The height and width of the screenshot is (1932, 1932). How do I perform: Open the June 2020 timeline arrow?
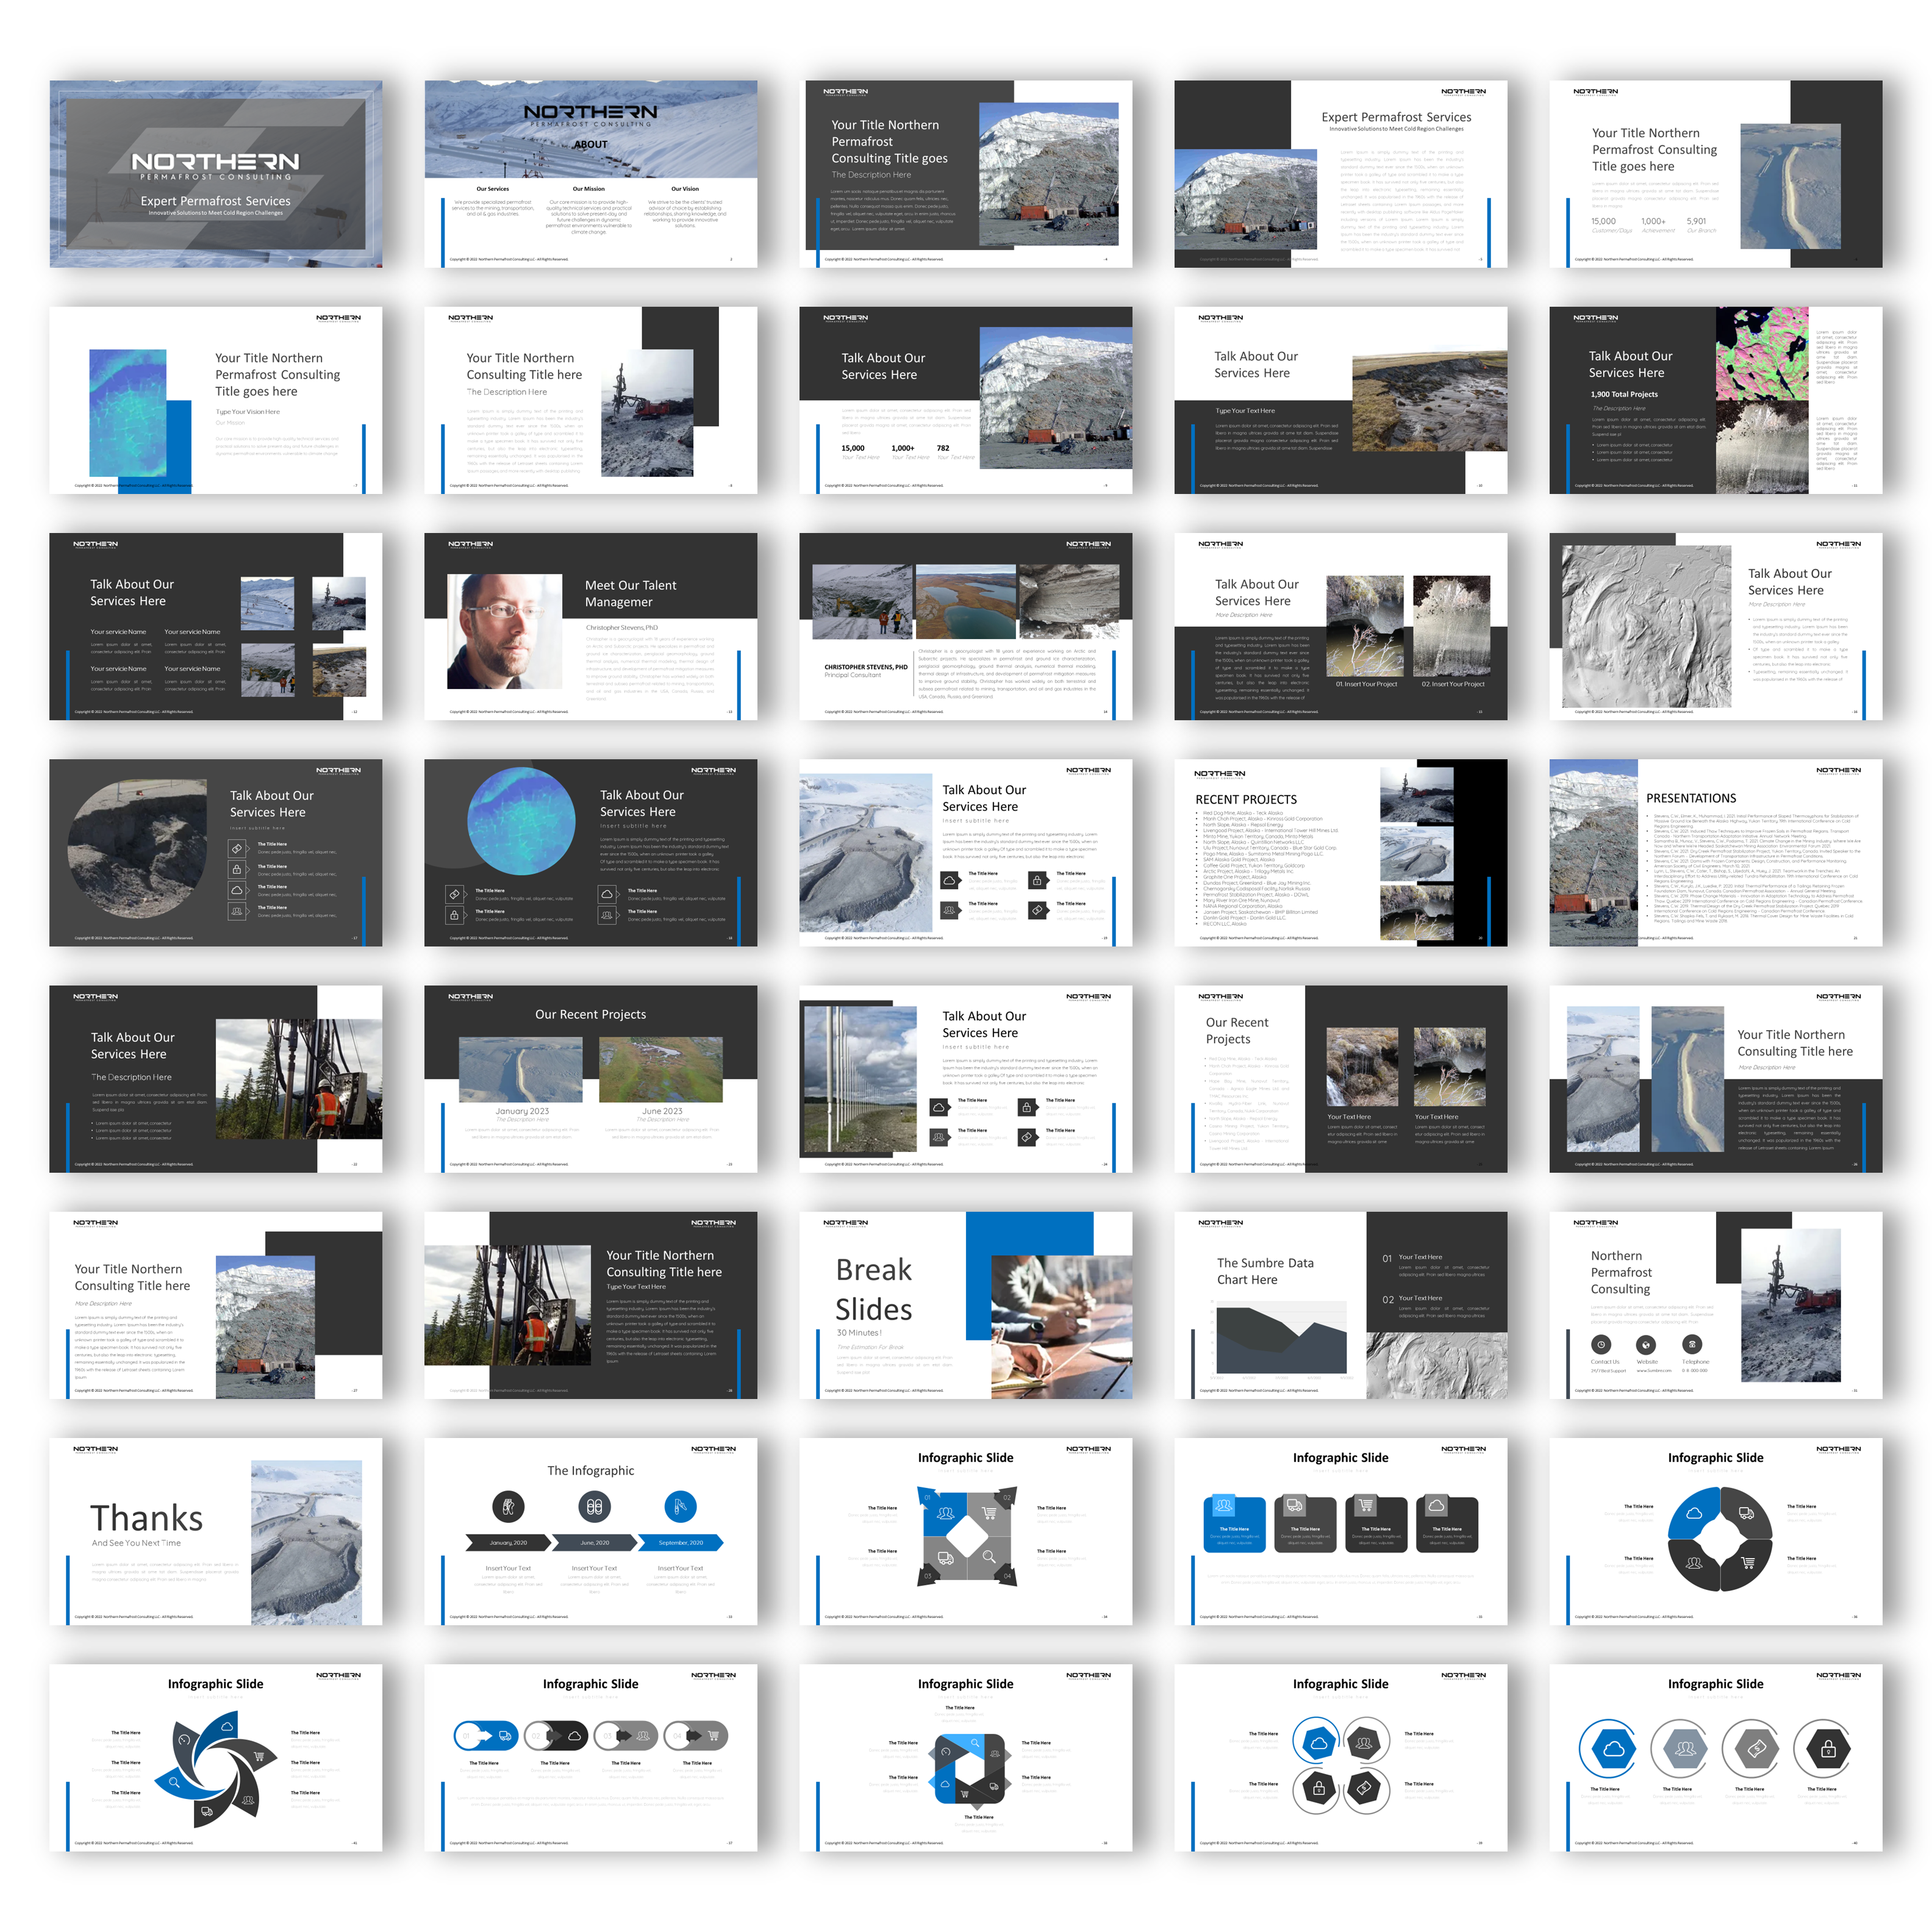coord(595,1543)
